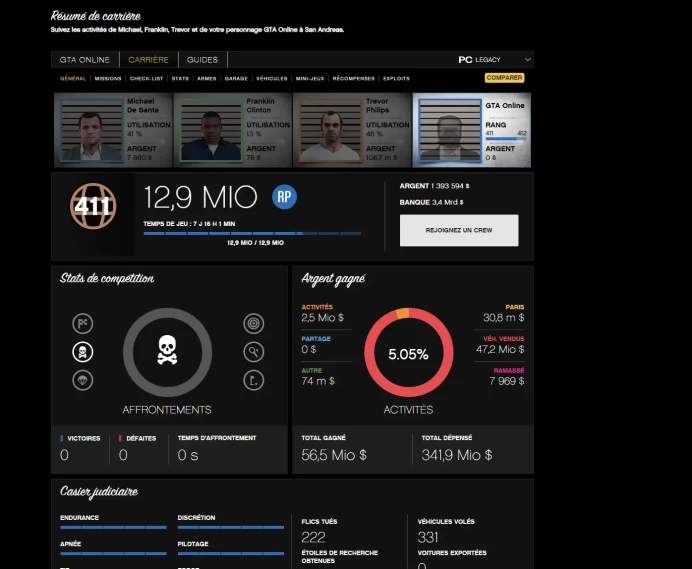Select the Trevor Philips character card
Viewport: 692px width, 569px height.
352,130
